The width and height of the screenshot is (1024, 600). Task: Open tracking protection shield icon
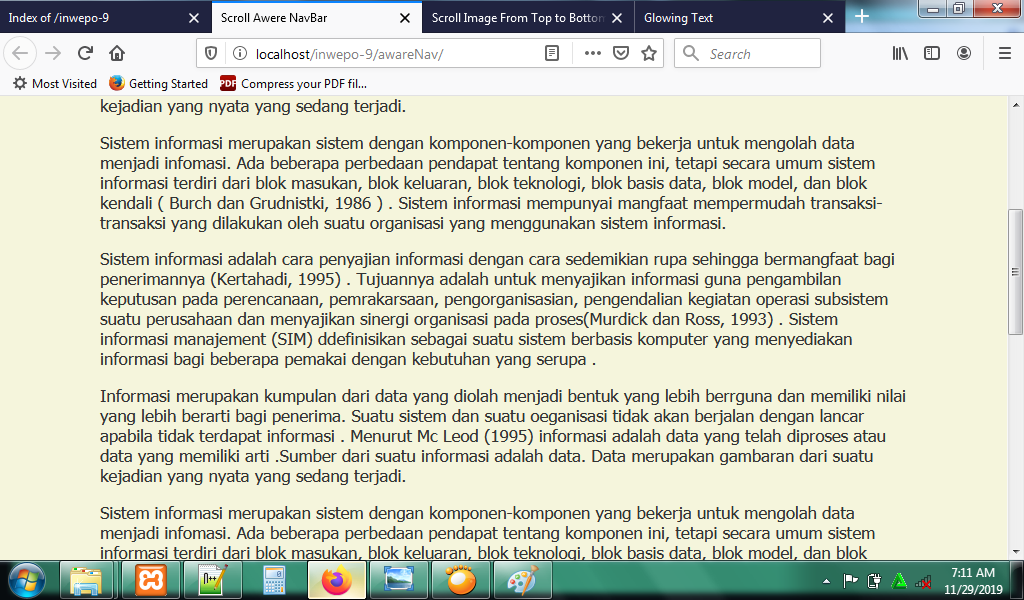coord(211,54)
